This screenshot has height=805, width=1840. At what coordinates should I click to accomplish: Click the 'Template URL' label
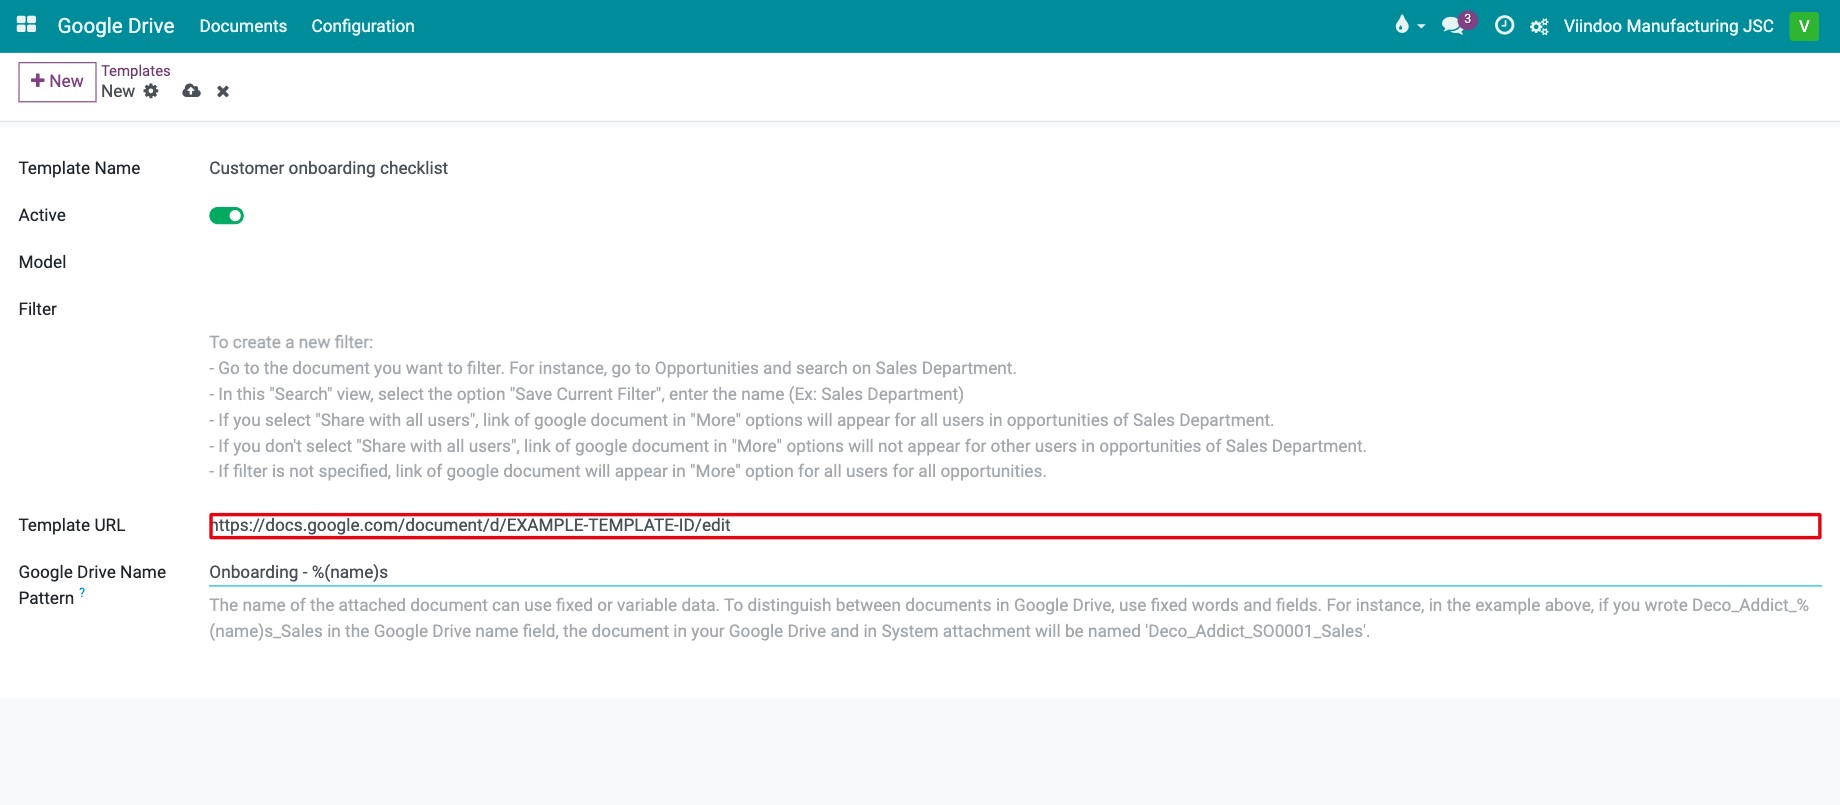point(72,525)
